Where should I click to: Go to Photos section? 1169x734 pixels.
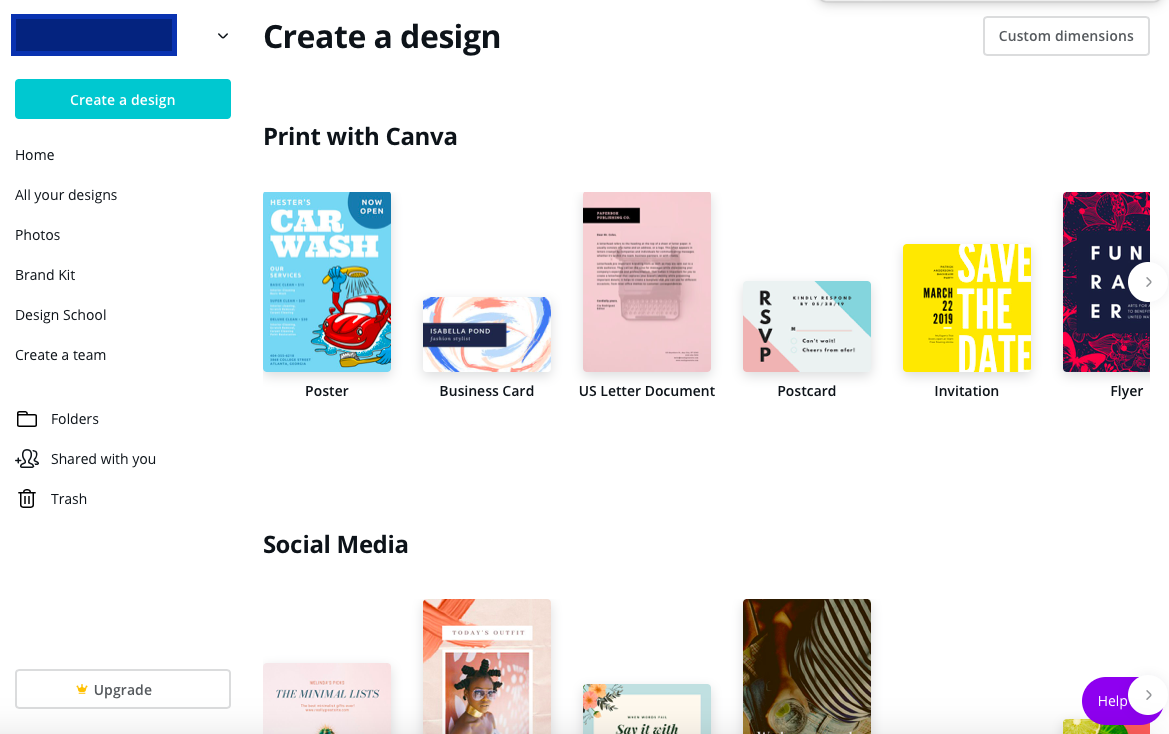click(x=38, y=235)
